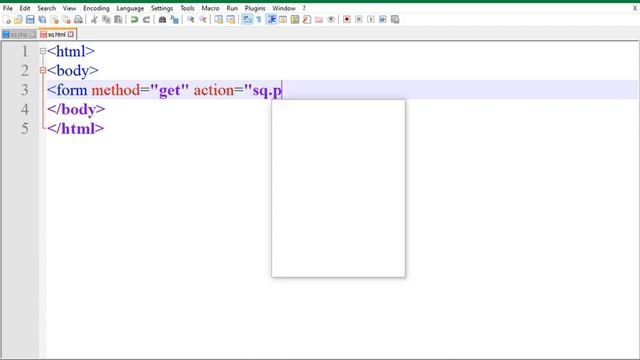Click the "</body>" closing tag text
The height and width of the screenshot is (360, 640).
[x=76, y=109]
